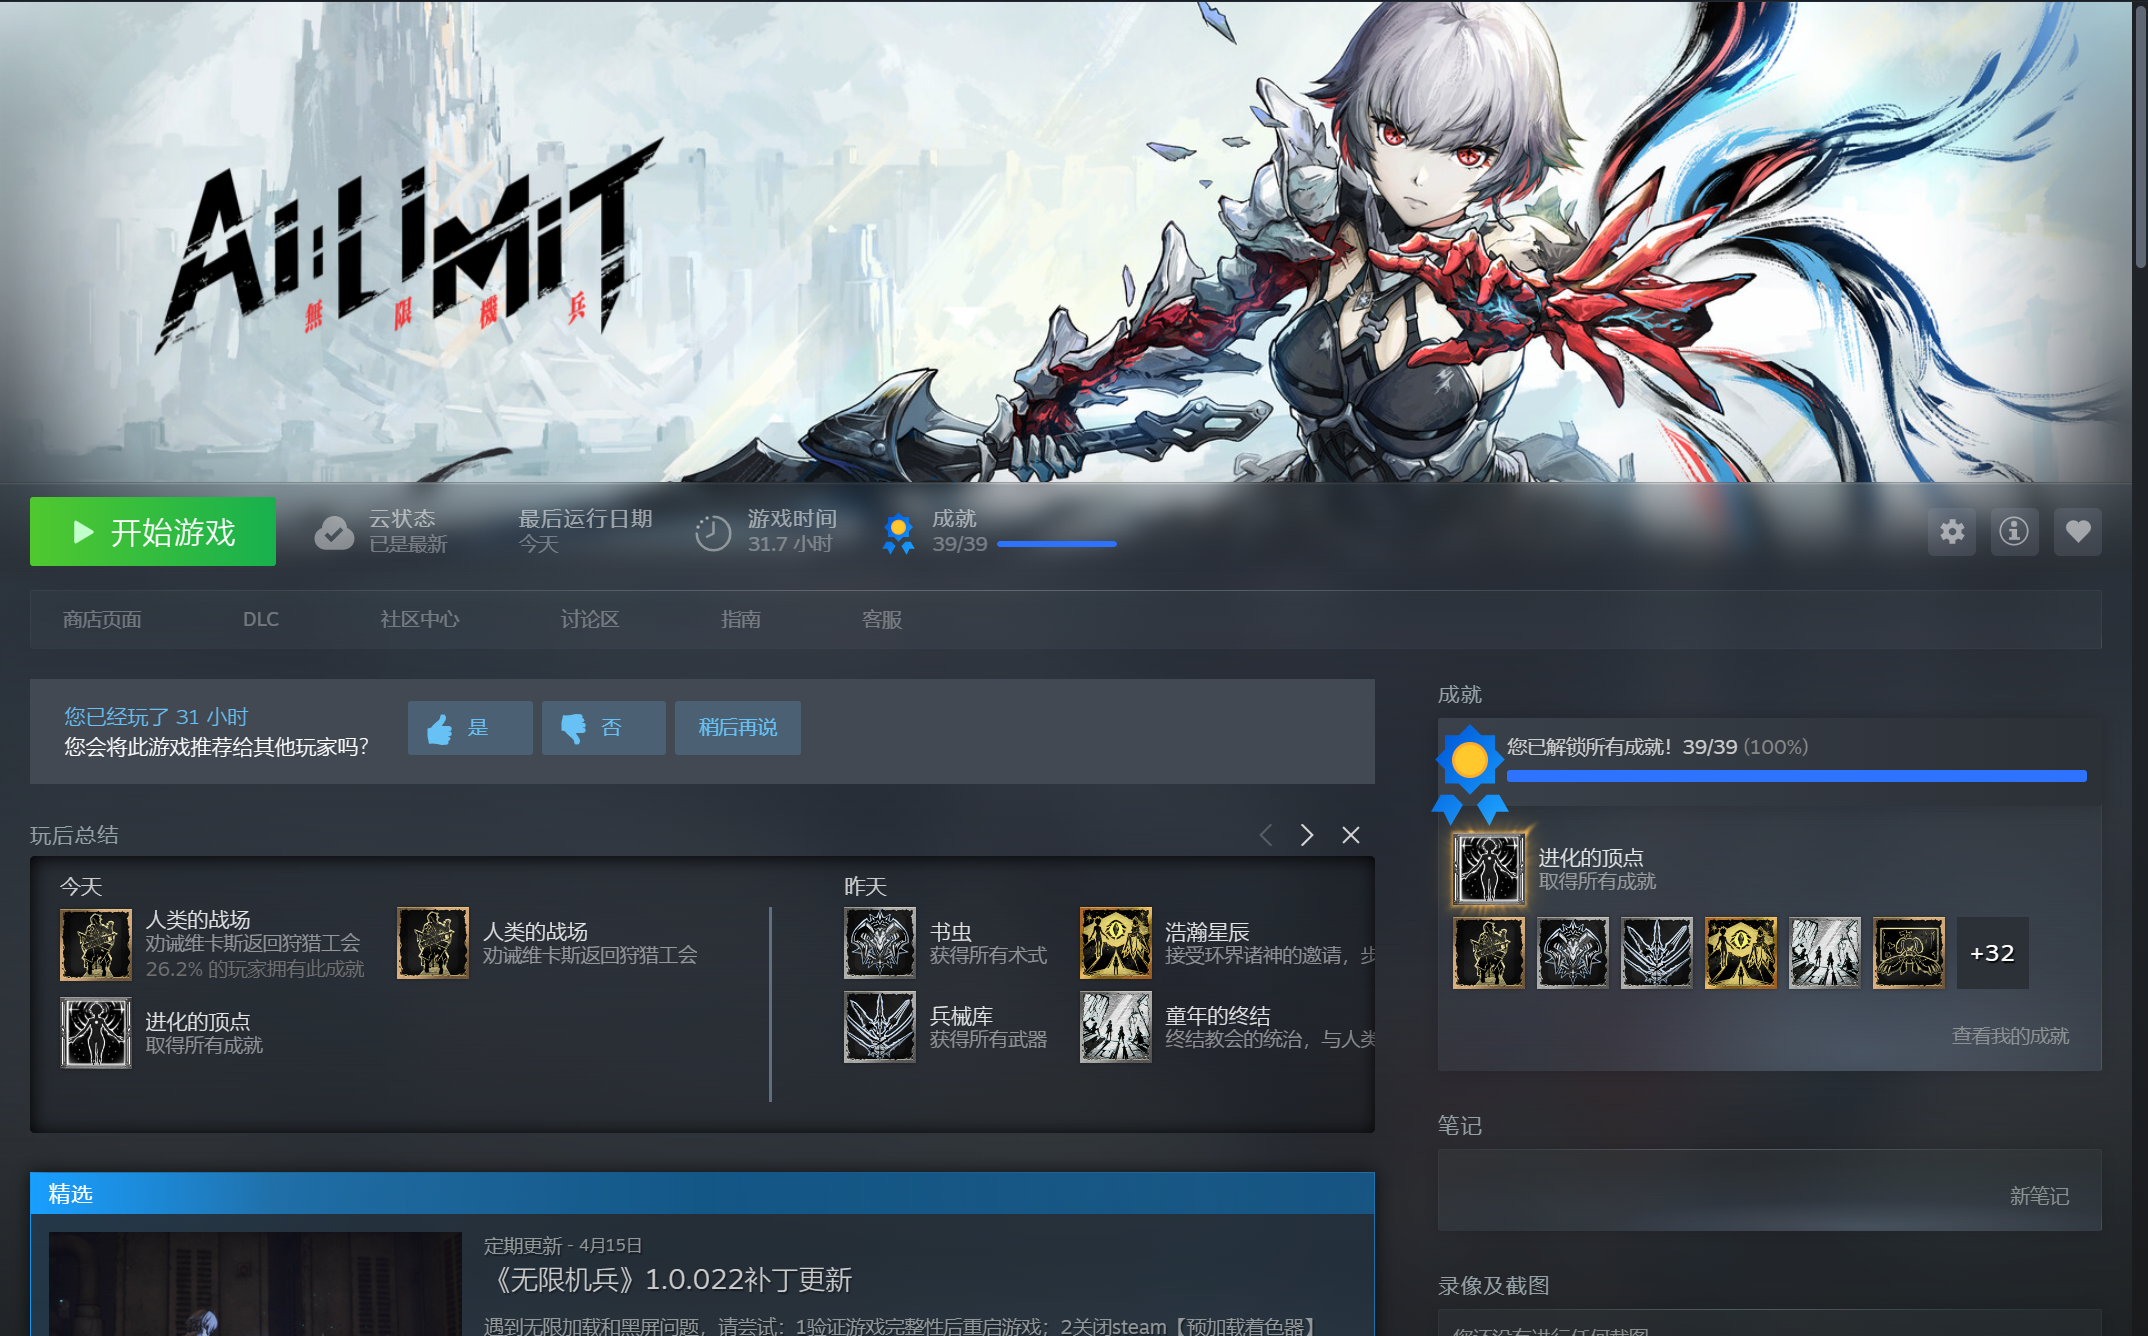
Task: Open game settings gear icon
Action: (1952, 532)
